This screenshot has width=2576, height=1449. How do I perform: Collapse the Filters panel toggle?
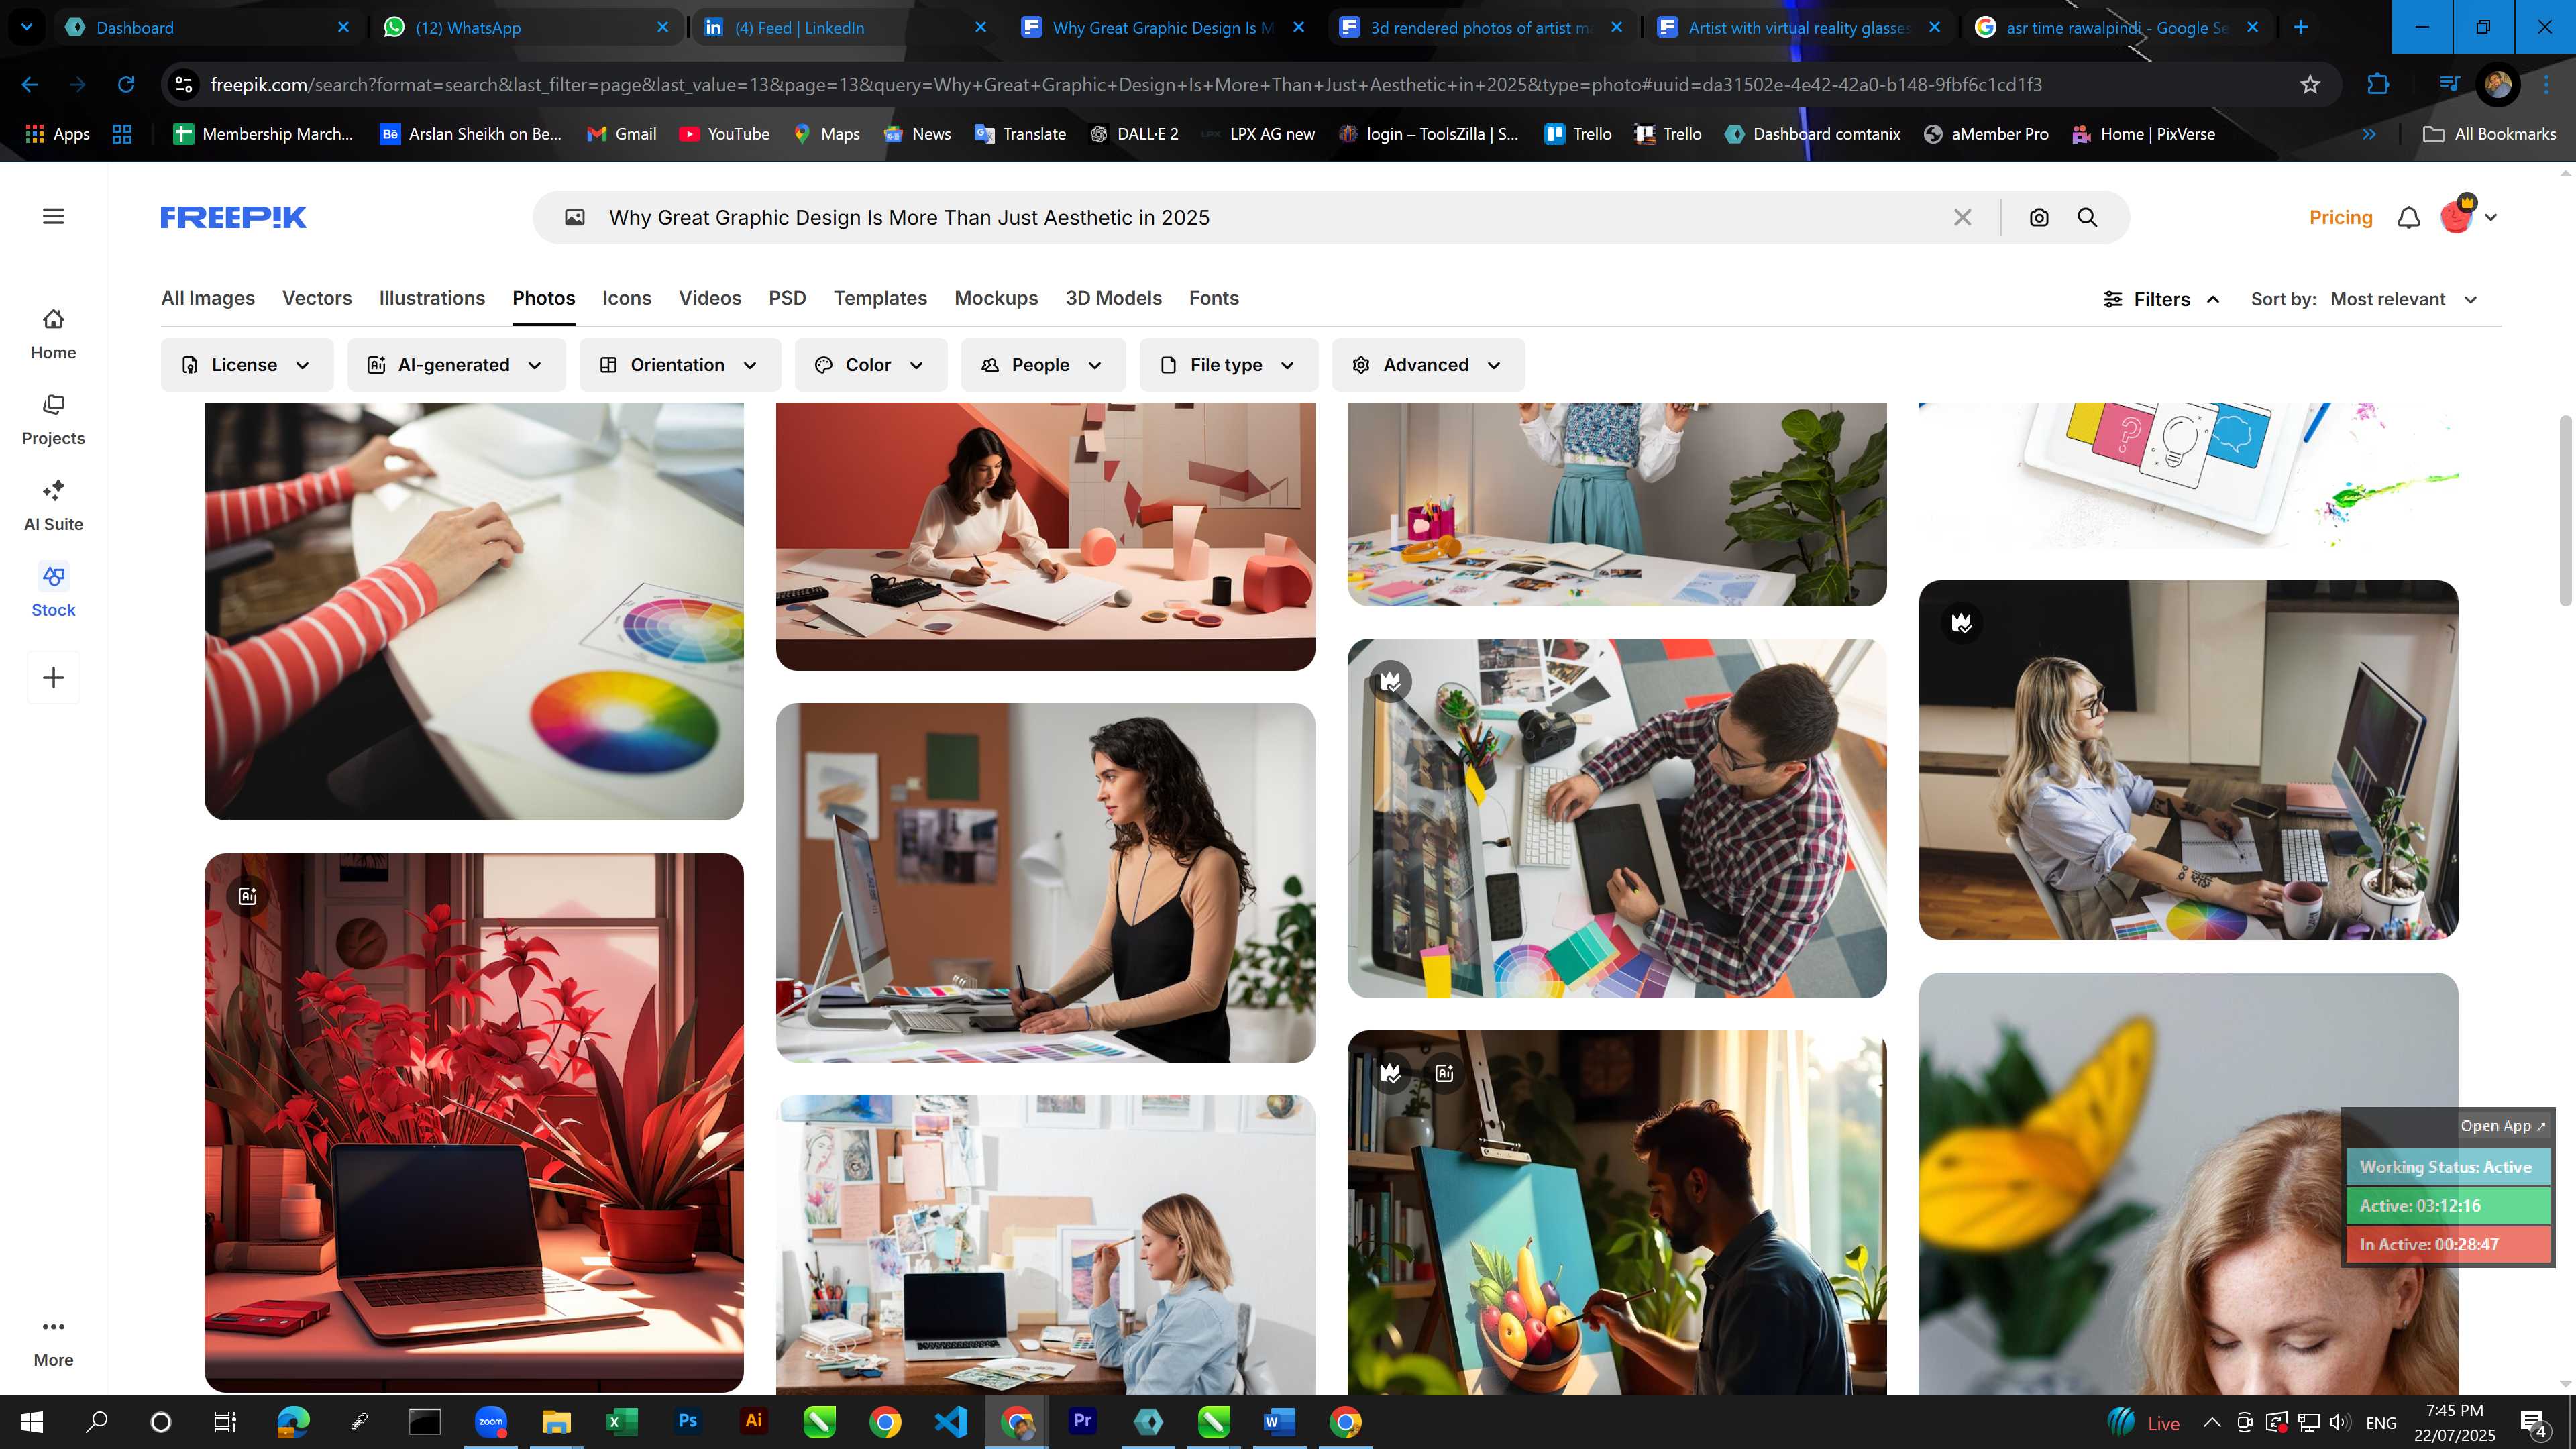[2161, 299]
